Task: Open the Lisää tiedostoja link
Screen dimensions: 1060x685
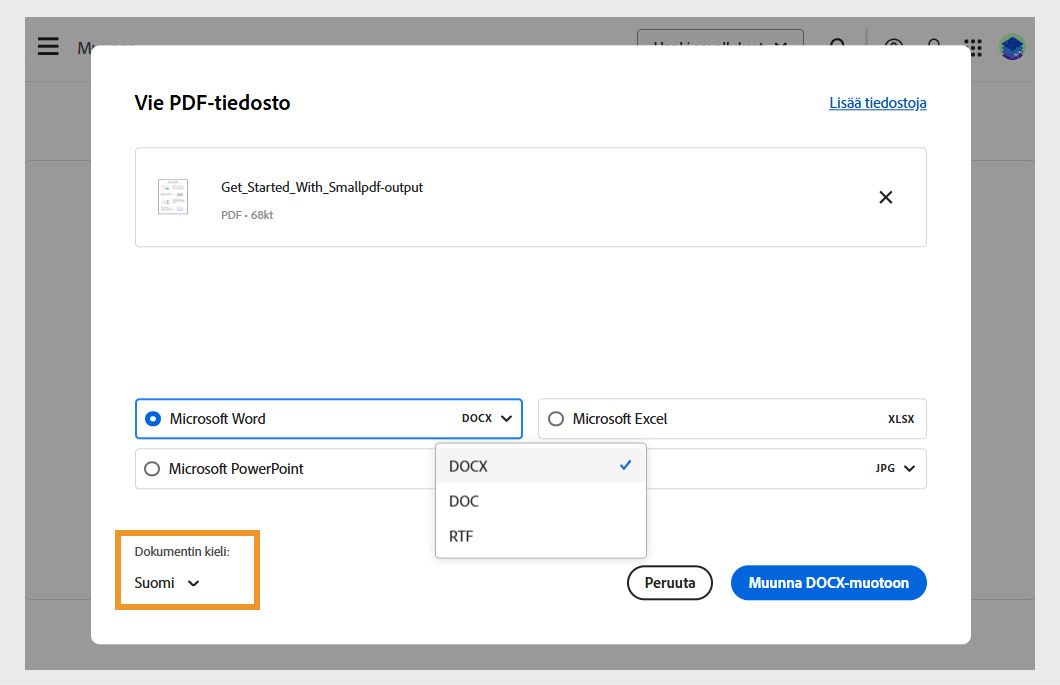Action: pos(877,103)
